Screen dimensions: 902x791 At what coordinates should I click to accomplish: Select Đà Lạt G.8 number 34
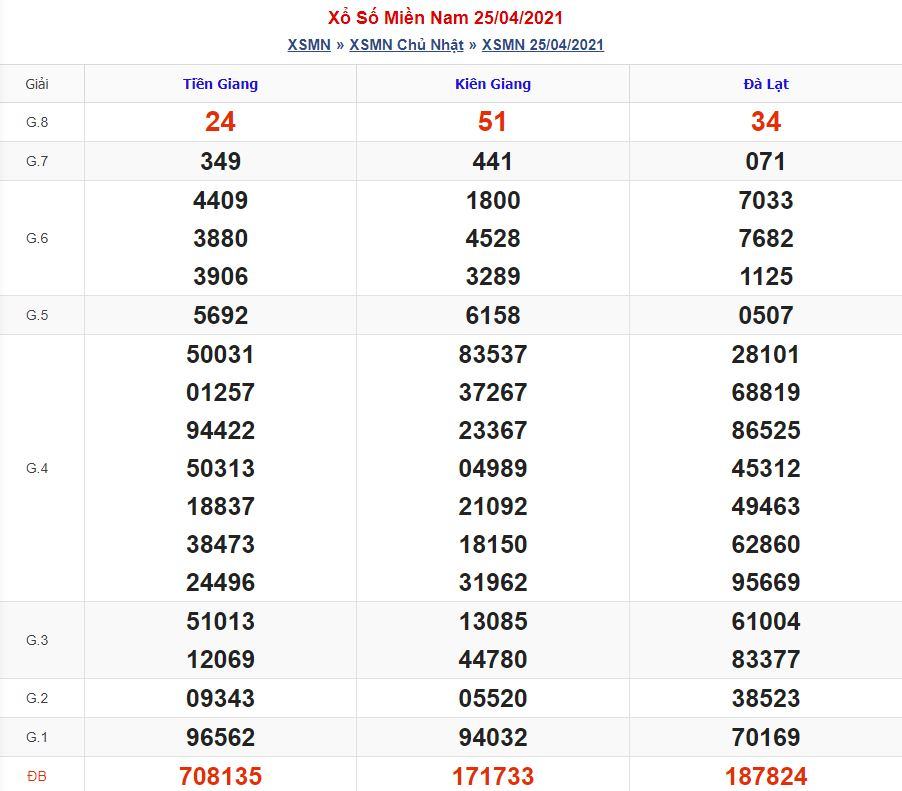766,122
